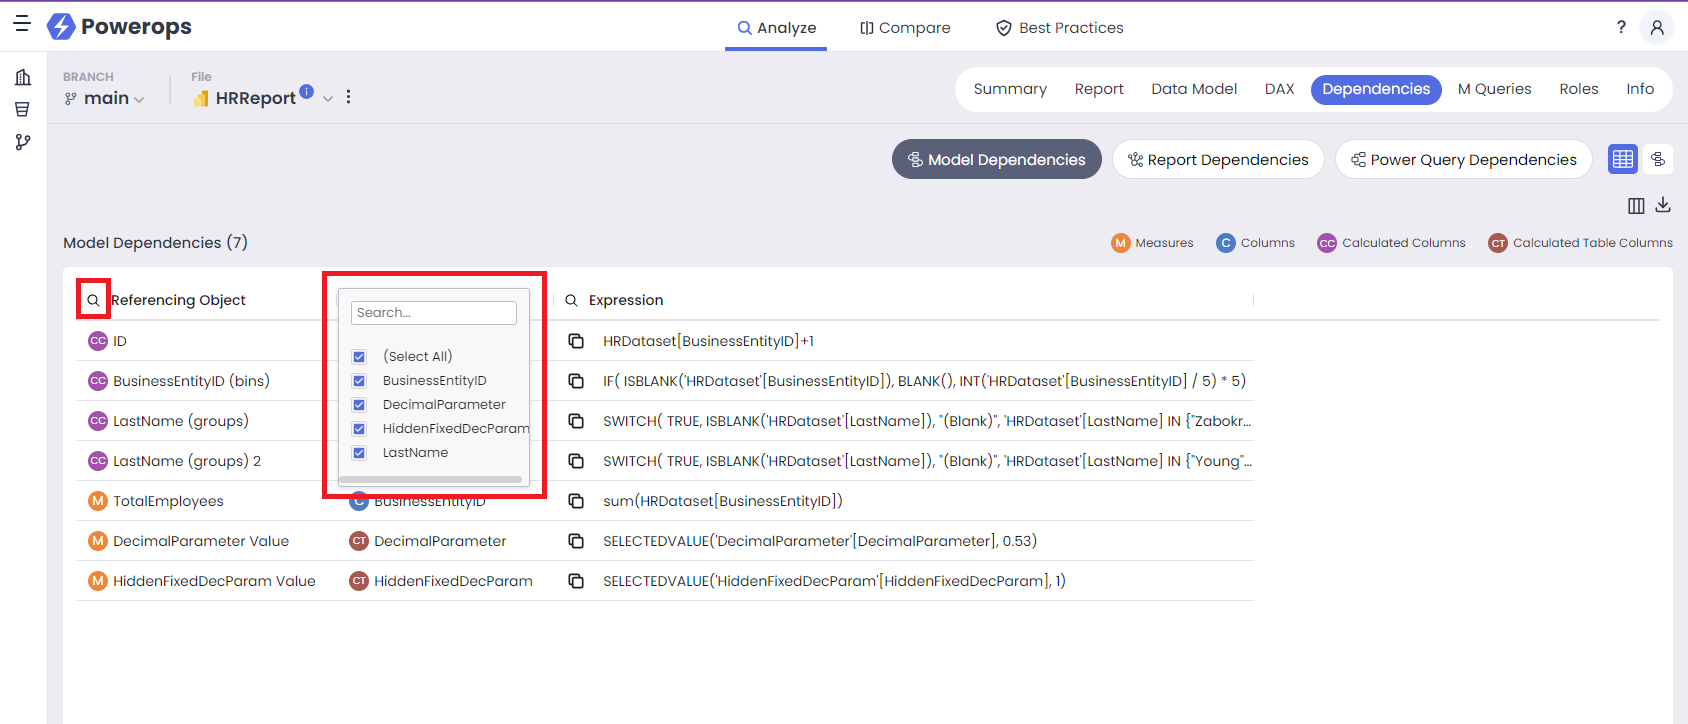1688x724 pixels.
Task: Uncheck DecimalParameter filter checkbox
Action: click(x=359, y=405)
